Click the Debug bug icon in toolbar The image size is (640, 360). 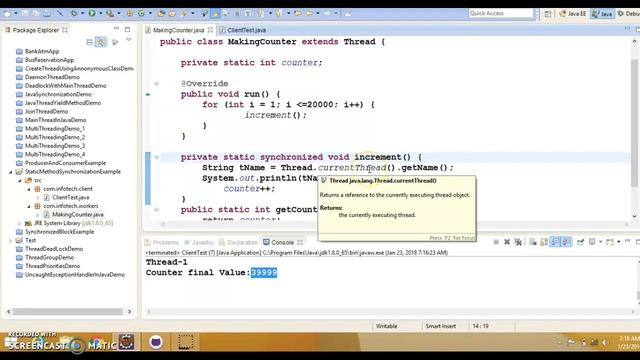point(74,13)
